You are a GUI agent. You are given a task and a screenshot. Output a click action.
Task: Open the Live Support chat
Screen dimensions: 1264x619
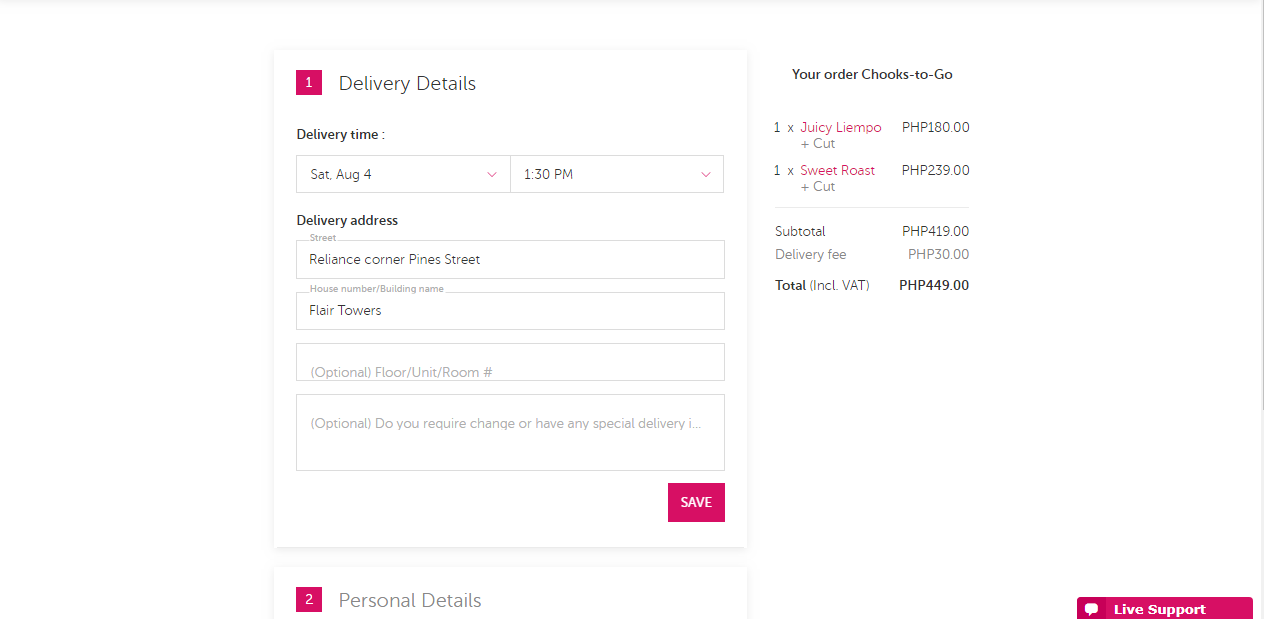(1165, 608)
